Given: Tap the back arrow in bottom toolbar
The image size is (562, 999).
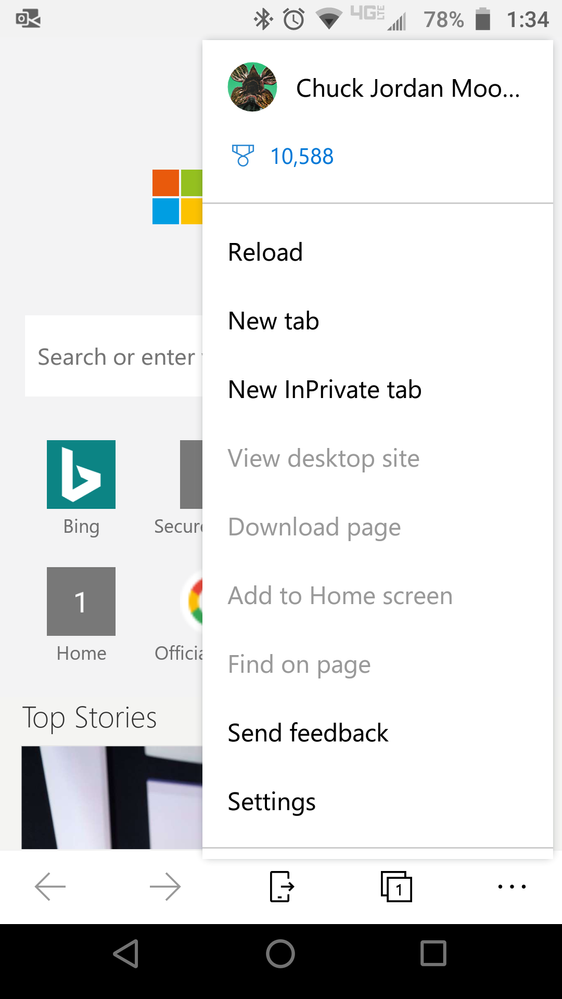Looking at the screenshot, I should (x=50, y=886).
